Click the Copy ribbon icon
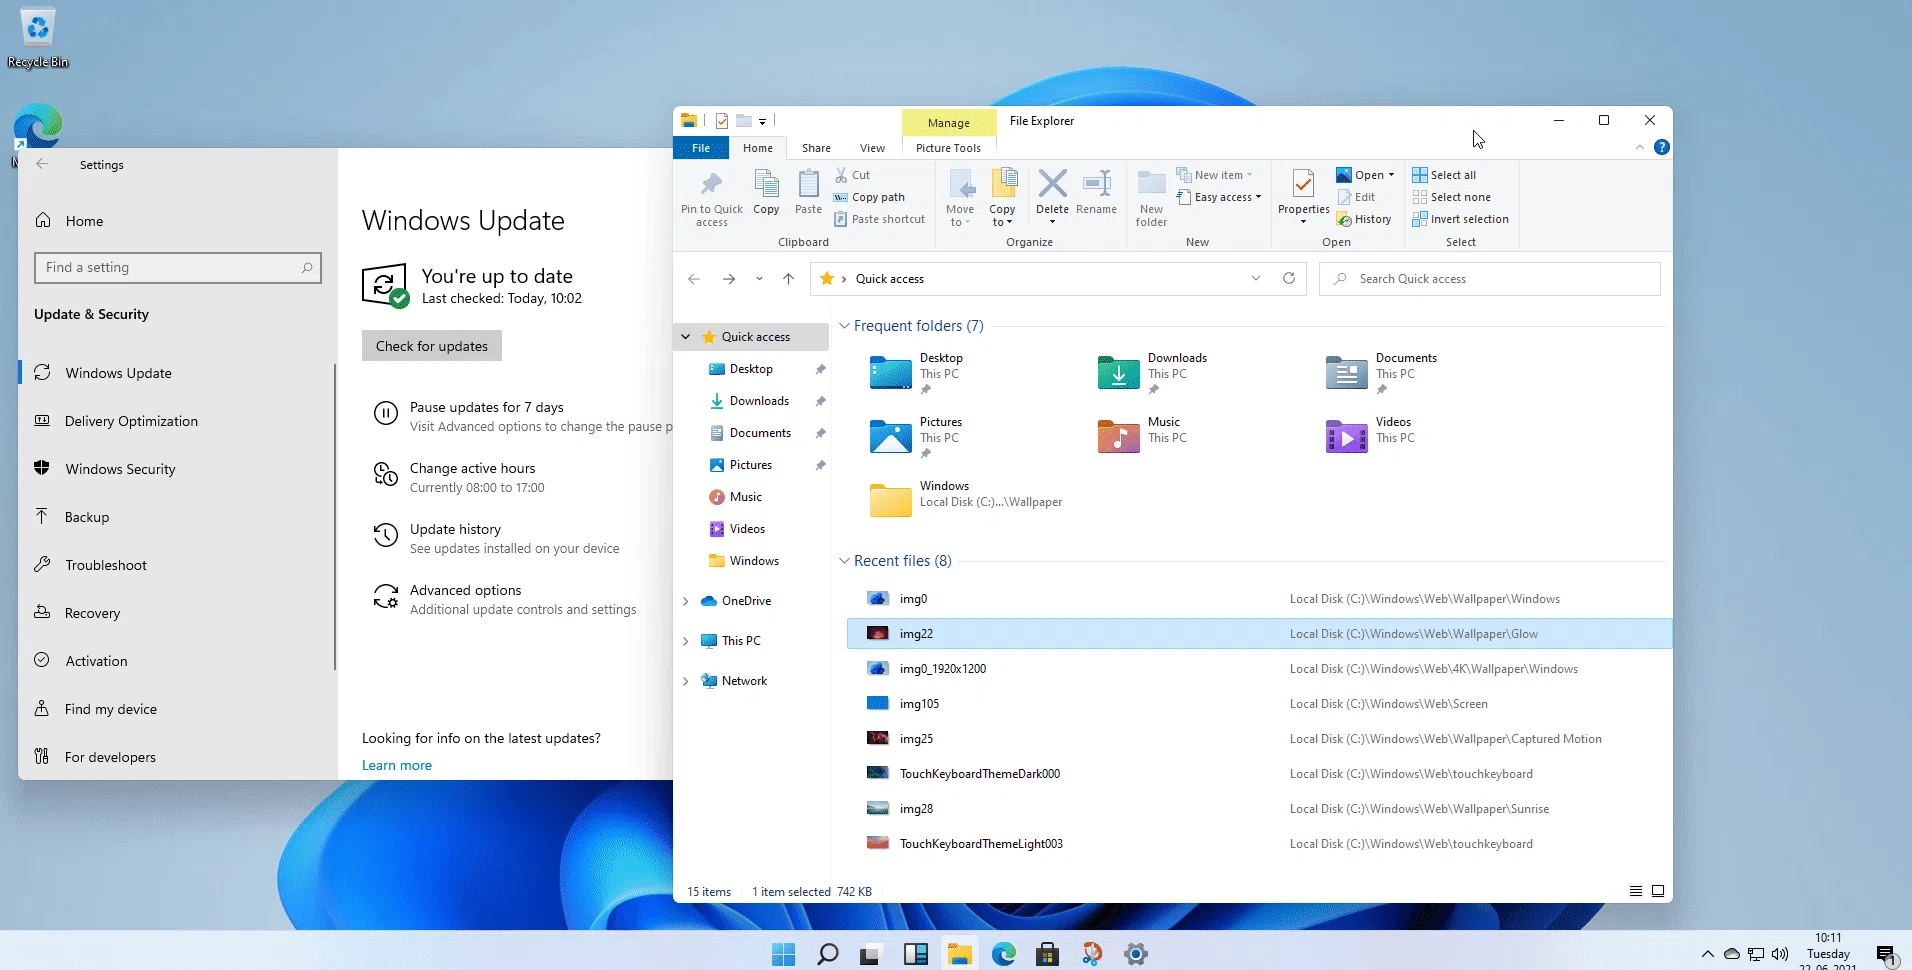The image size is (1912, 970). coord(766,192)
